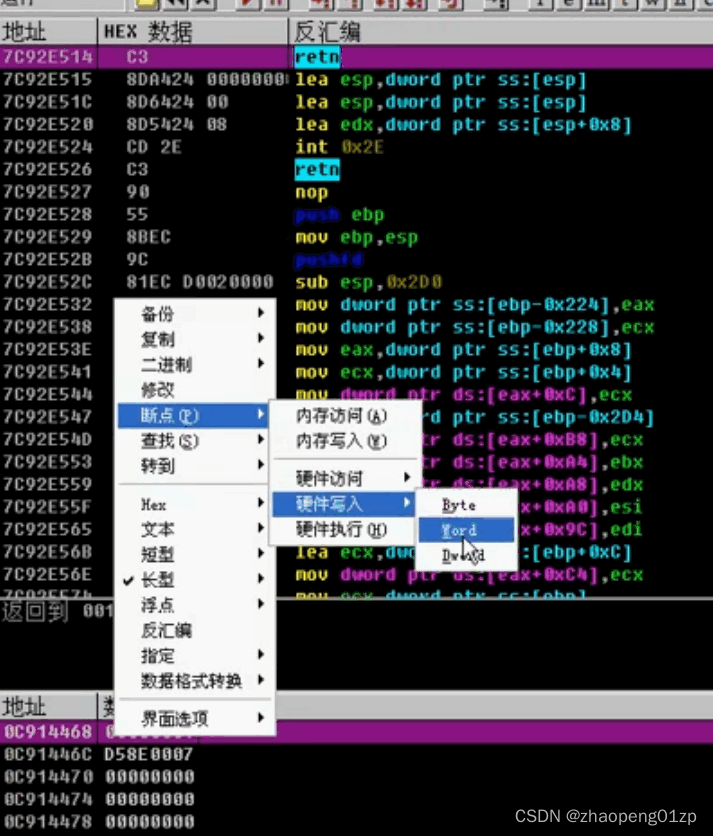Select the row at address 7C92E514
713x836 pixels.
(x=356, y=57)
